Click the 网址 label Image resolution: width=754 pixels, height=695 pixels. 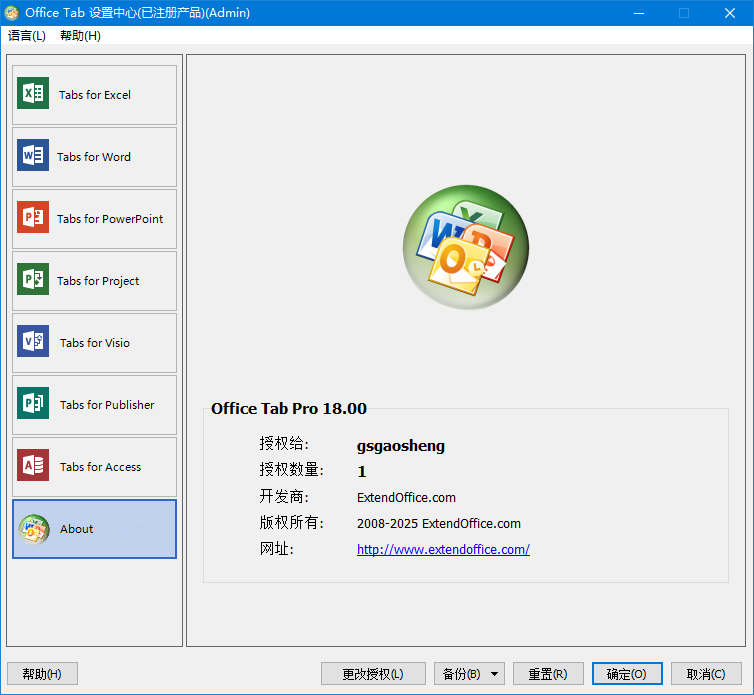(x=276, y=548)
